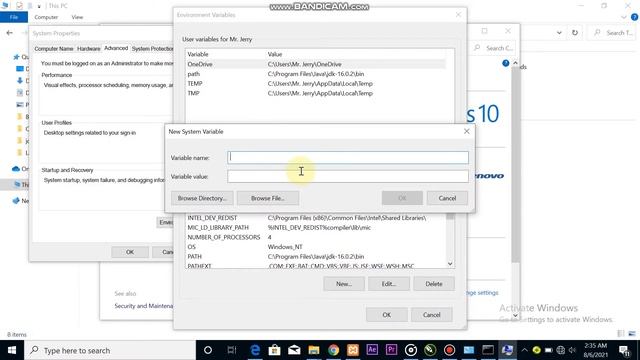
Task: Click the Windows Start button
Action: click(12, 350)
